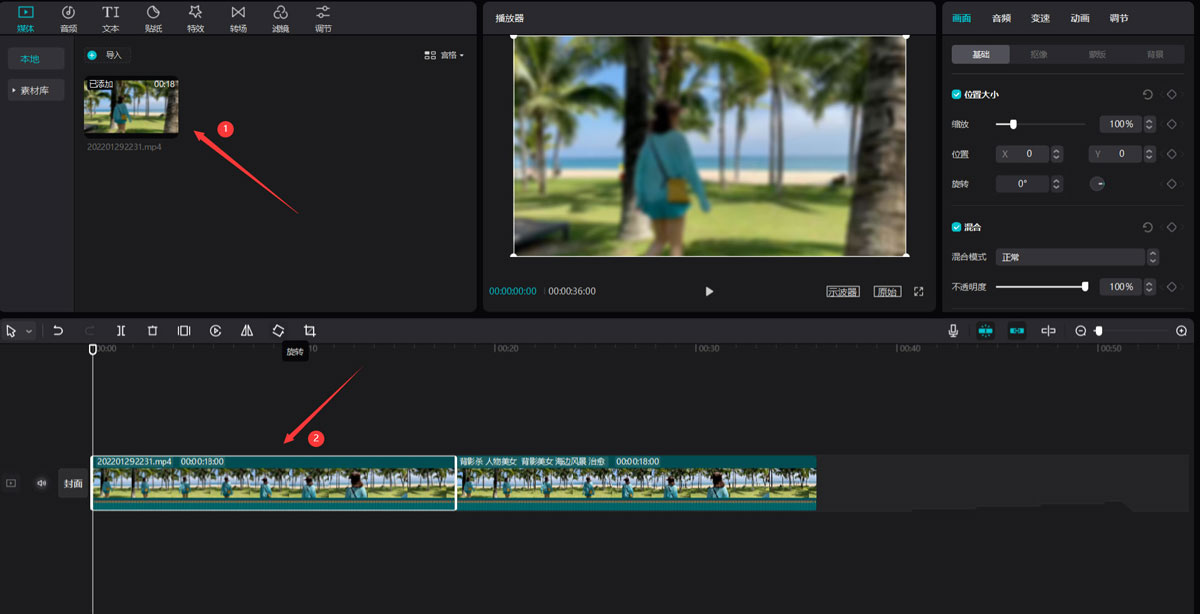Open the 滤镜 (Filters) panel

click(281, 18)
